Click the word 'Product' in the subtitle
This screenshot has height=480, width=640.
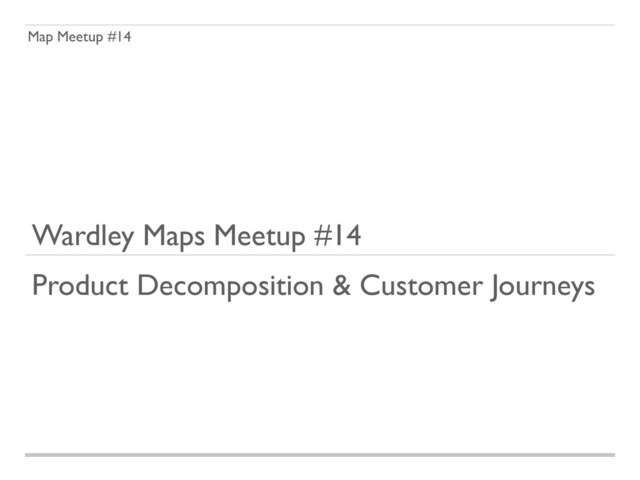click(x=80, y=285)
